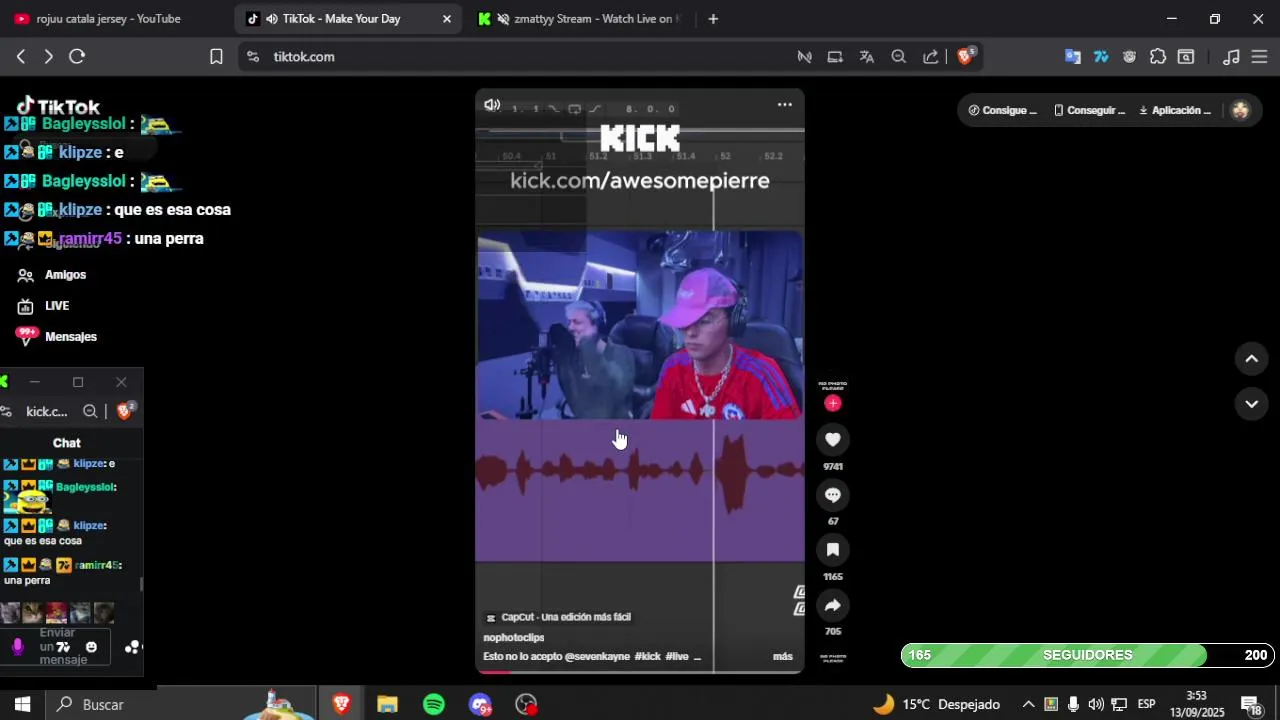Open the video's three-dot options menu
The width and height of the screenshot is (1280, 720).
click(785, 104)
